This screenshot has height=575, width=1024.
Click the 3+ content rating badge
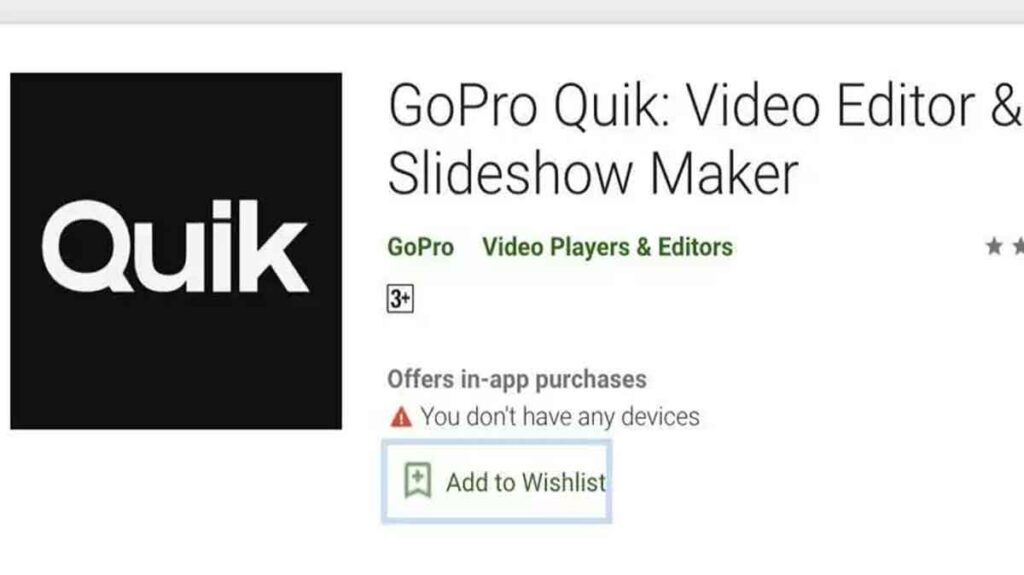[400, 299]
